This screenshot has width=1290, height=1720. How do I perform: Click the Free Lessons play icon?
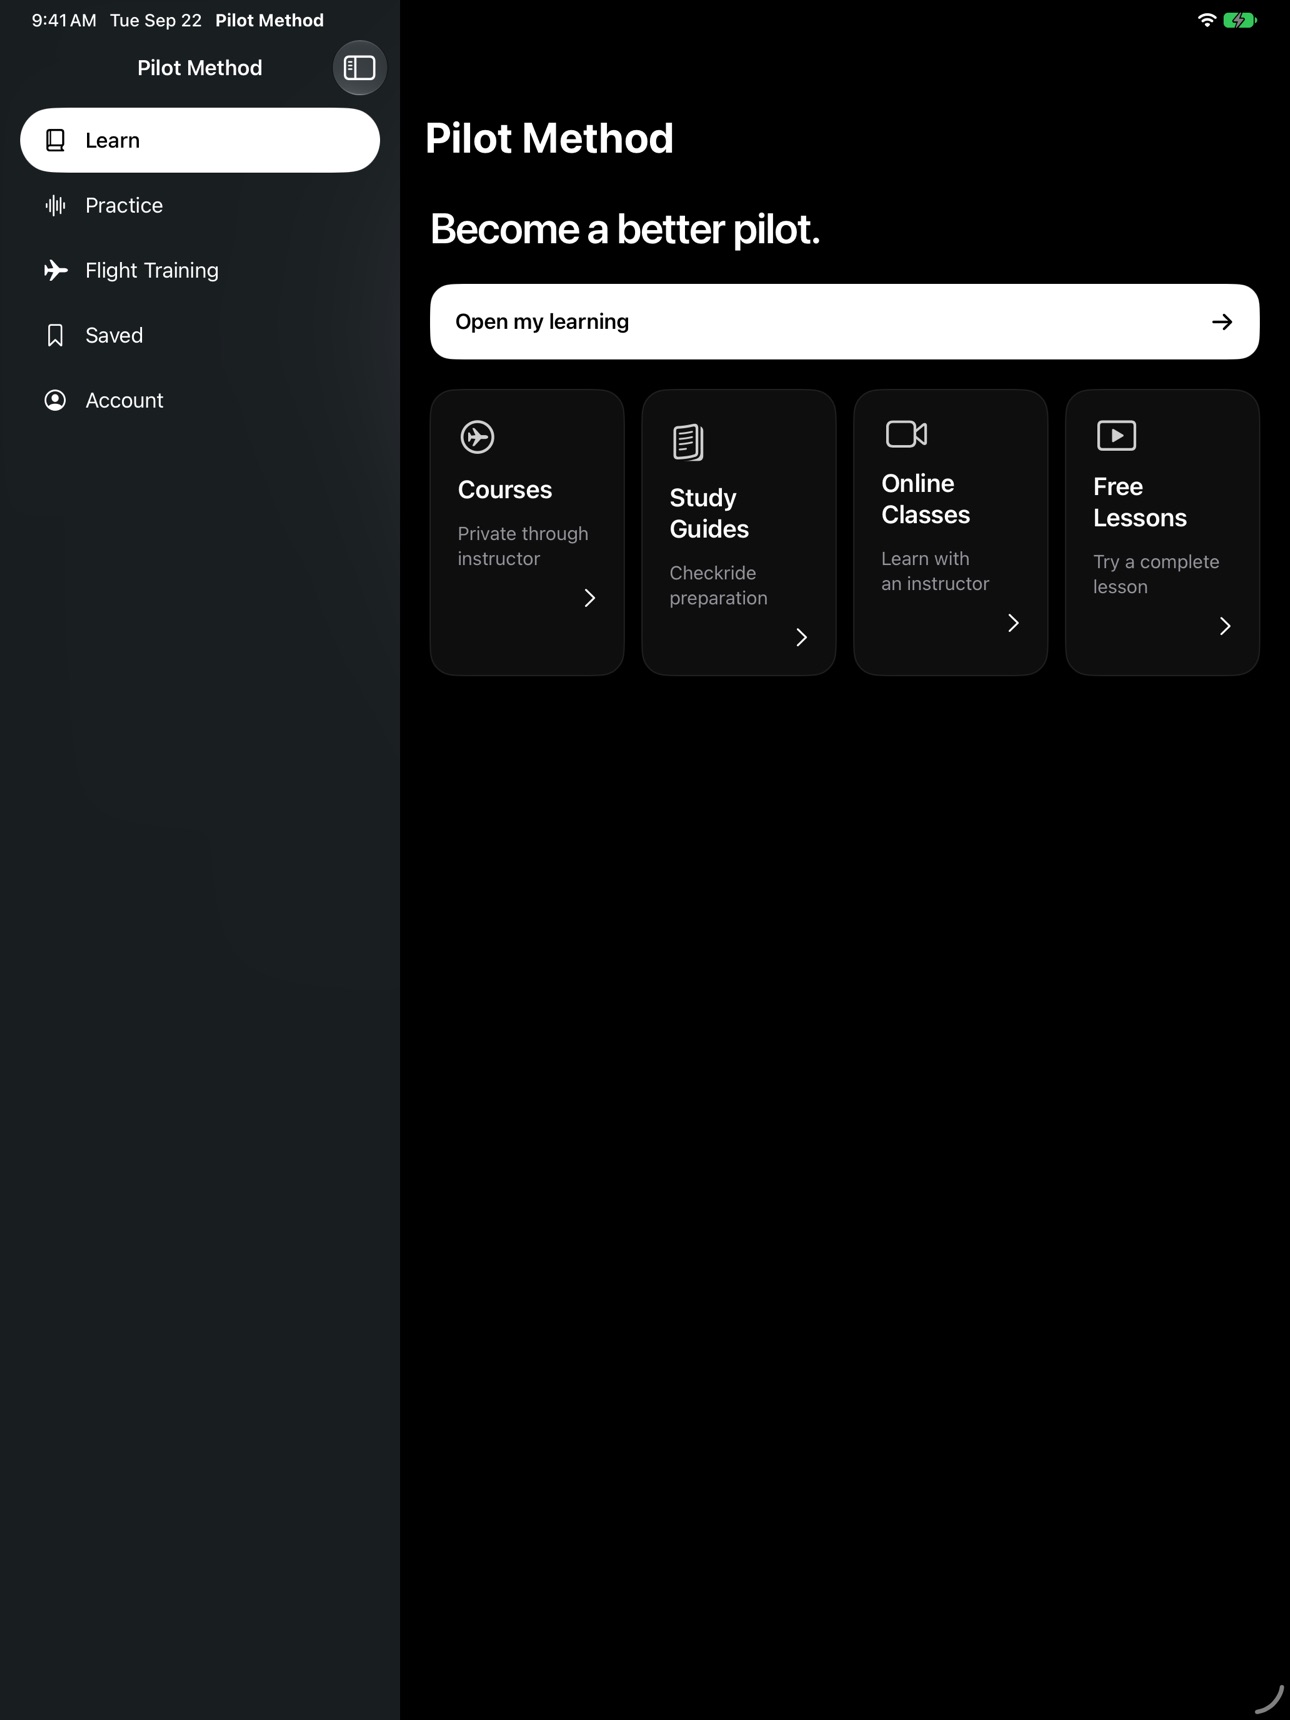pos(1116,435)
